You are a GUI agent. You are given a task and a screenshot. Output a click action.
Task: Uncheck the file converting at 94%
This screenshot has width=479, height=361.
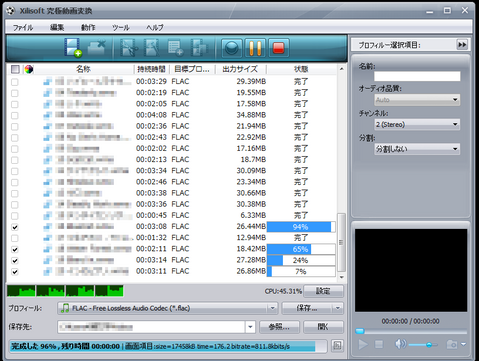coord(15,227)
